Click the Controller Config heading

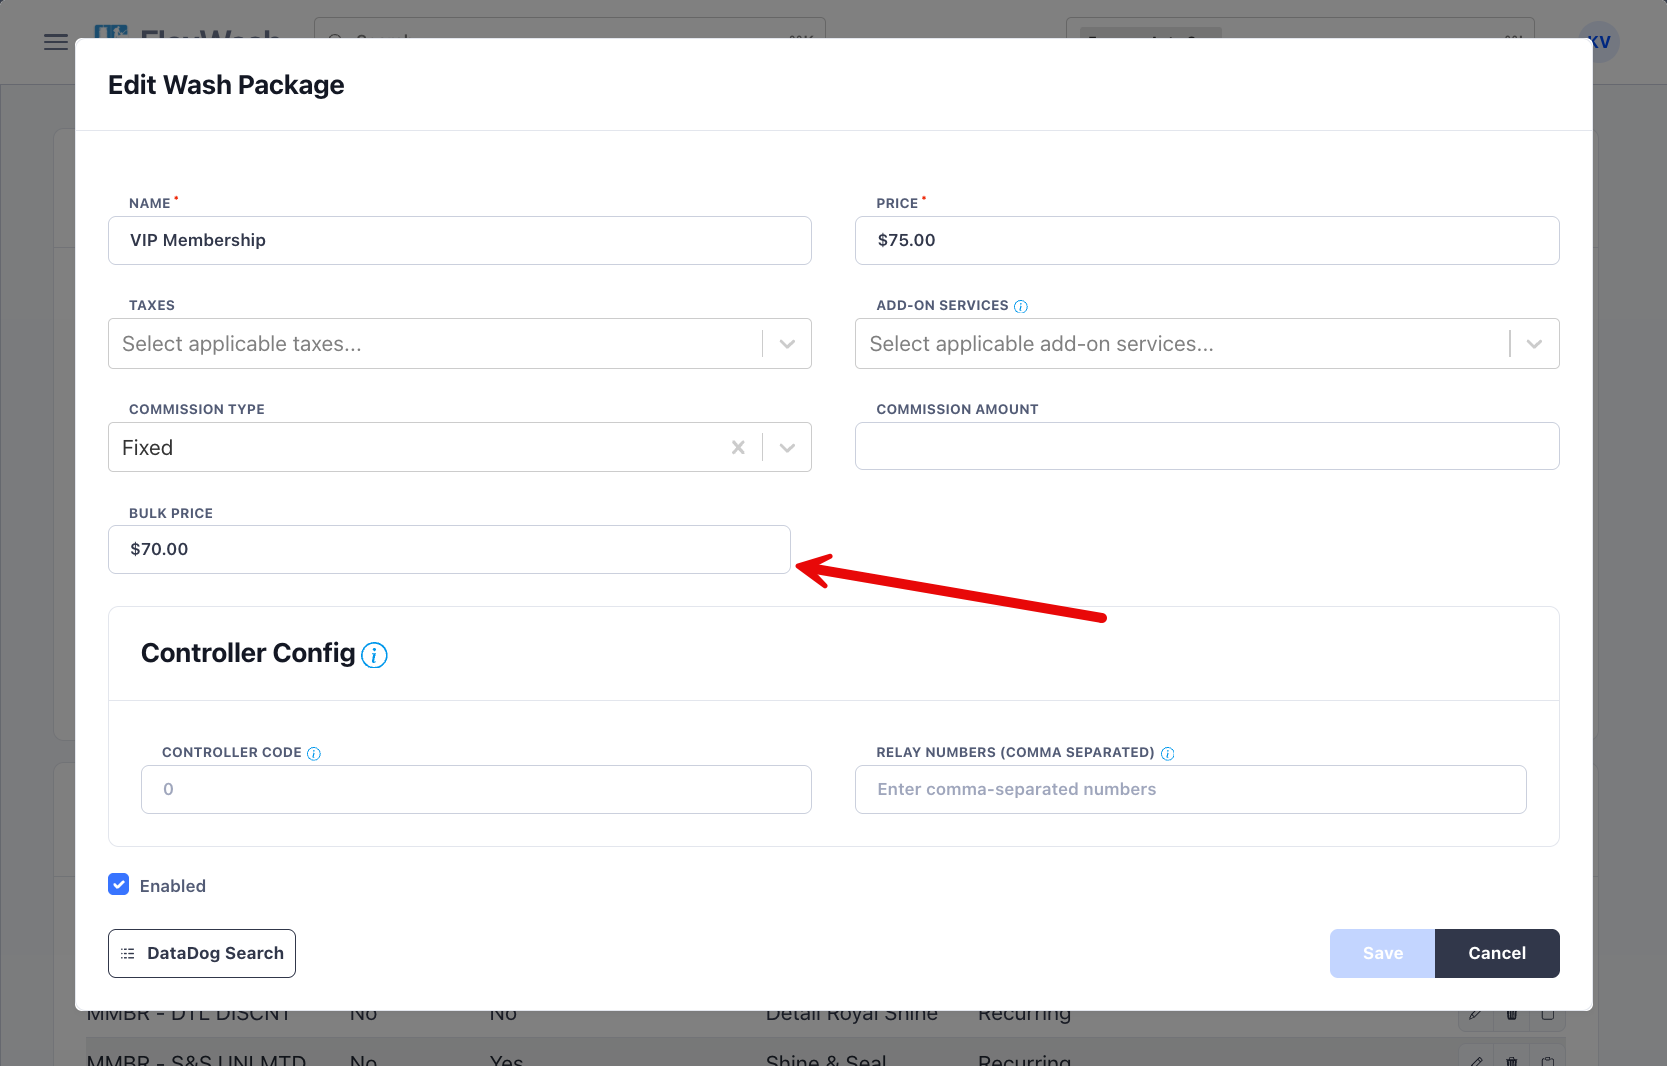click(248, 653)
